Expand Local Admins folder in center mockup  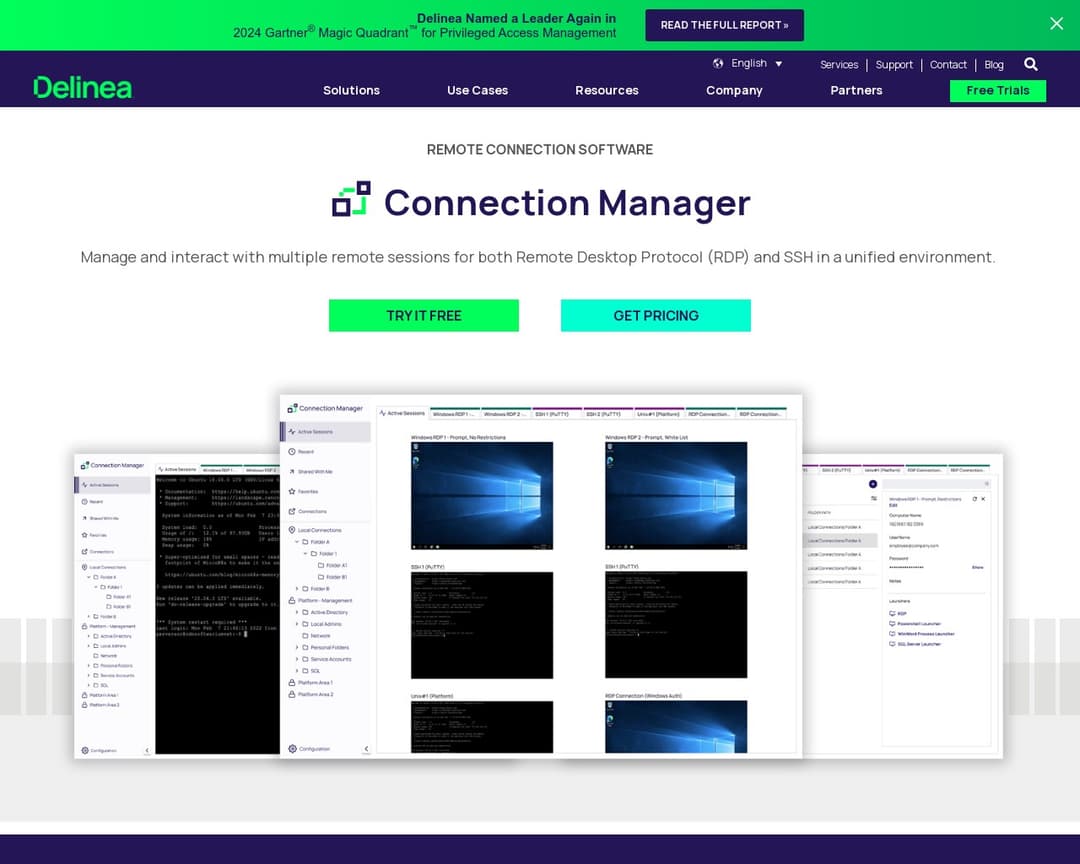[x=298, y=624]
